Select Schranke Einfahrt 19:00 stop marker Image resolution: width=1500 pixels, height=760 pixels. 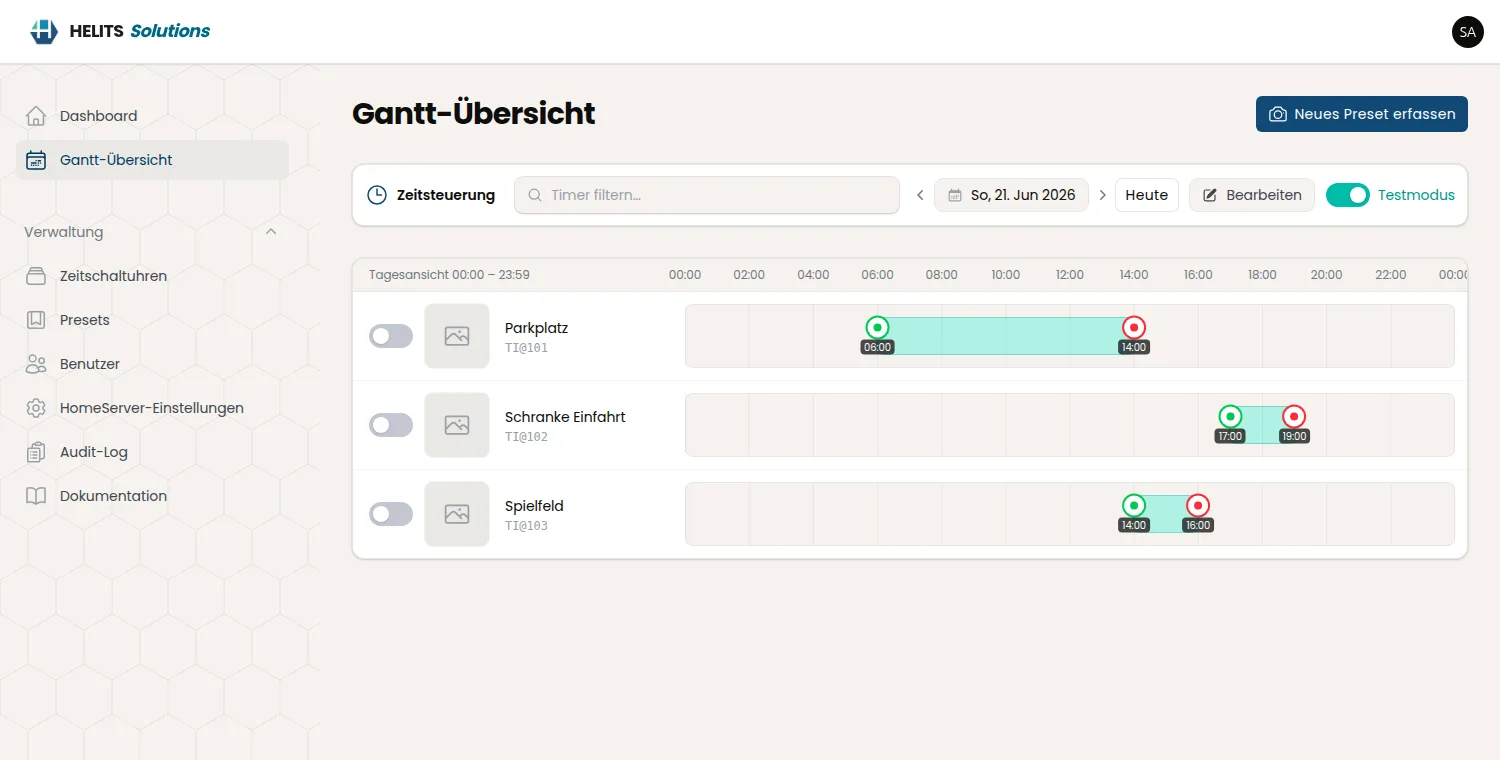[x=1294, y=416]
